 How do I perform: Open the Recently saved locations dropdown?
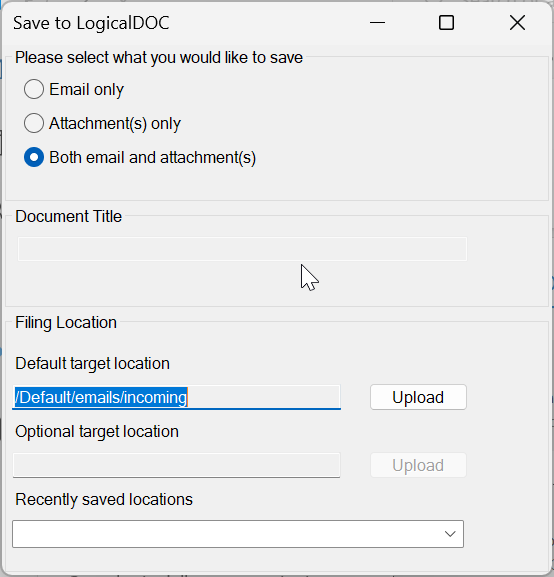pos(238,534)
